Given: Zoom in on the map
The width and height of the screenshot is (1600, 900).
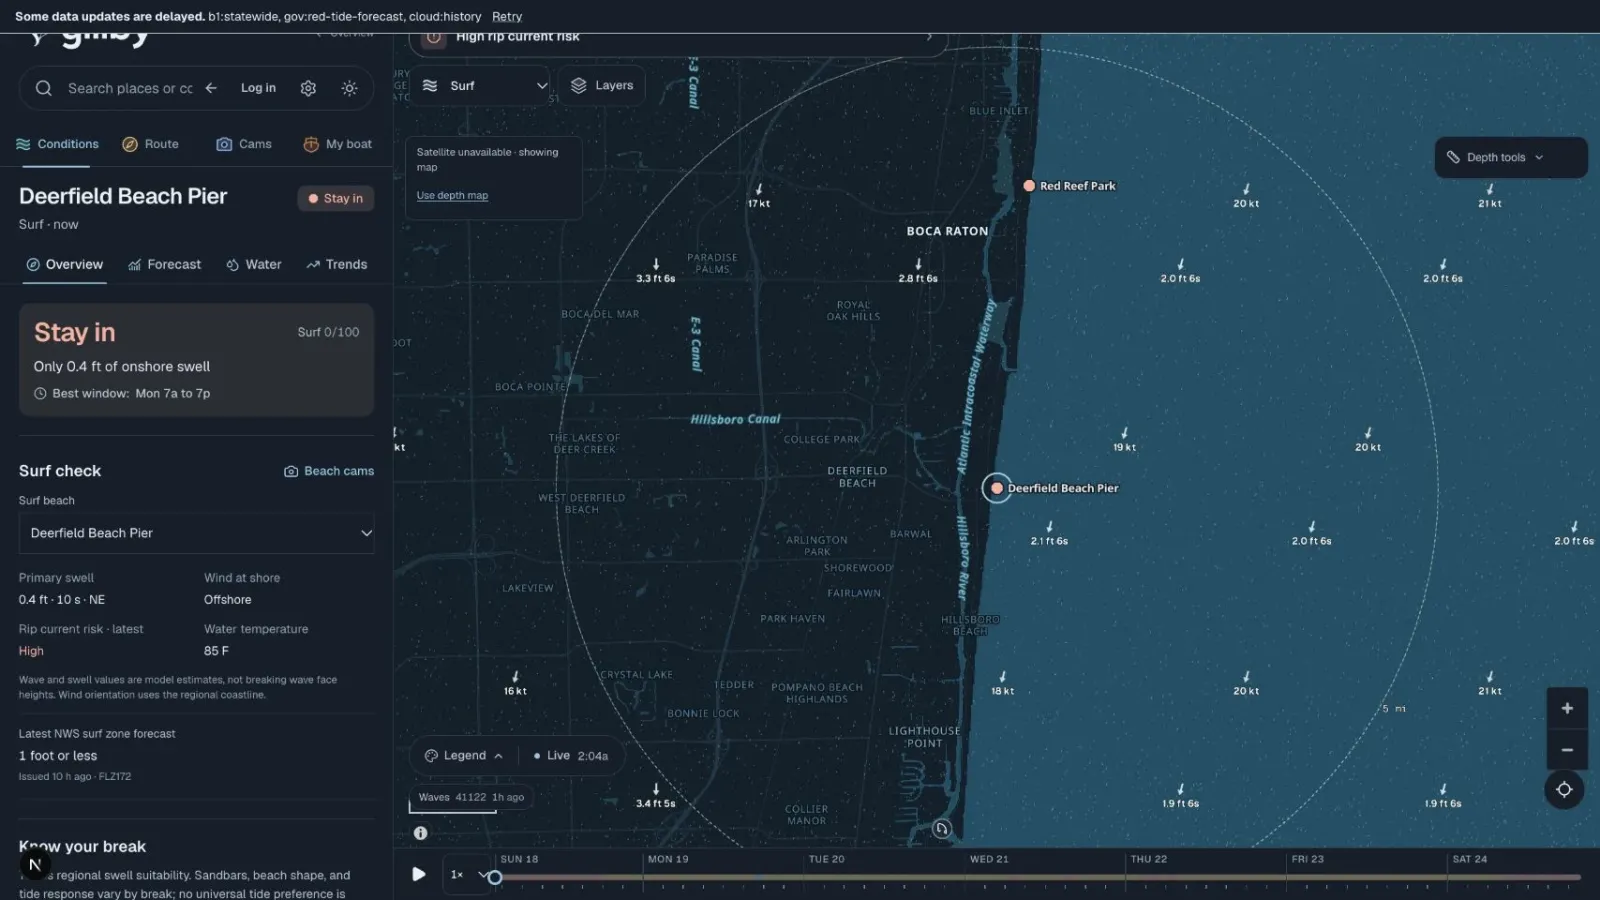Looking at the screenshot, I should tap(1567, 708).
